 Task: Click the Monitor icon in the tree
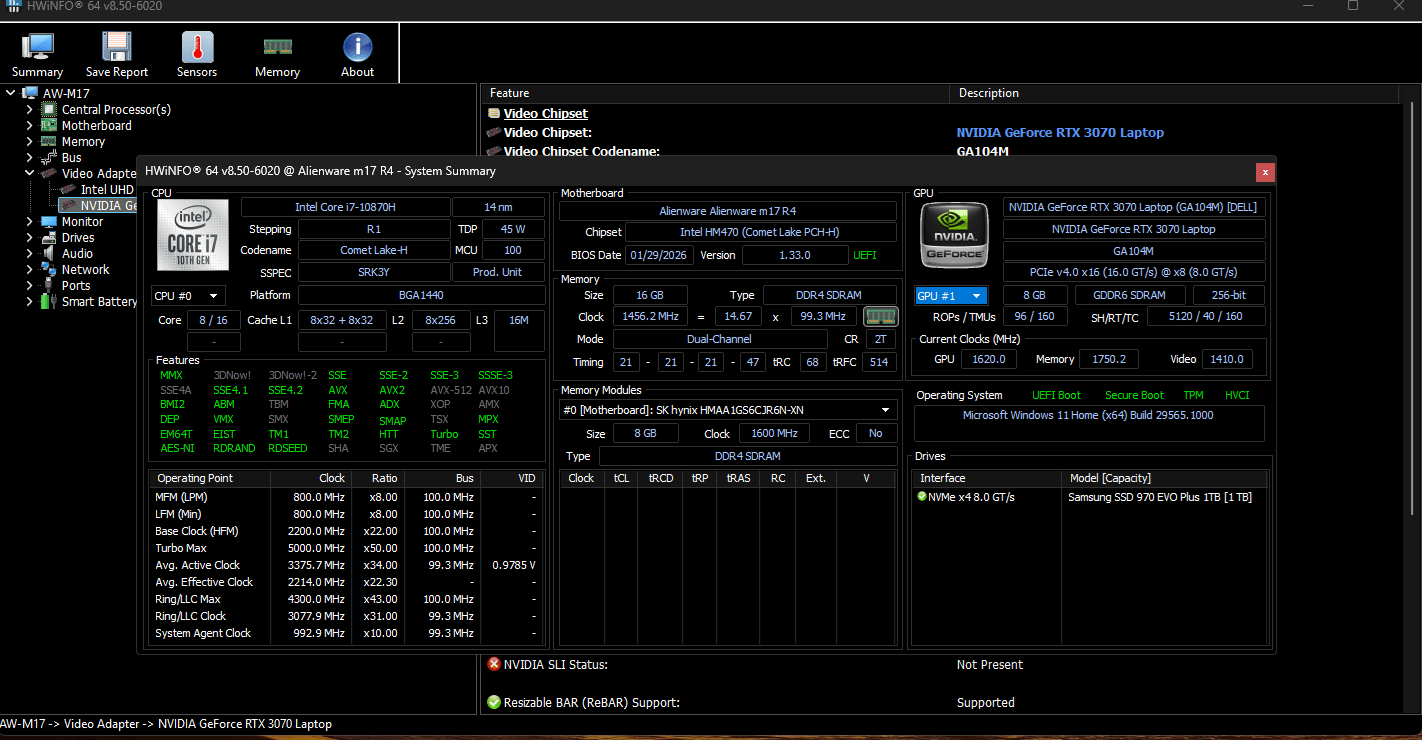[48, 222]
